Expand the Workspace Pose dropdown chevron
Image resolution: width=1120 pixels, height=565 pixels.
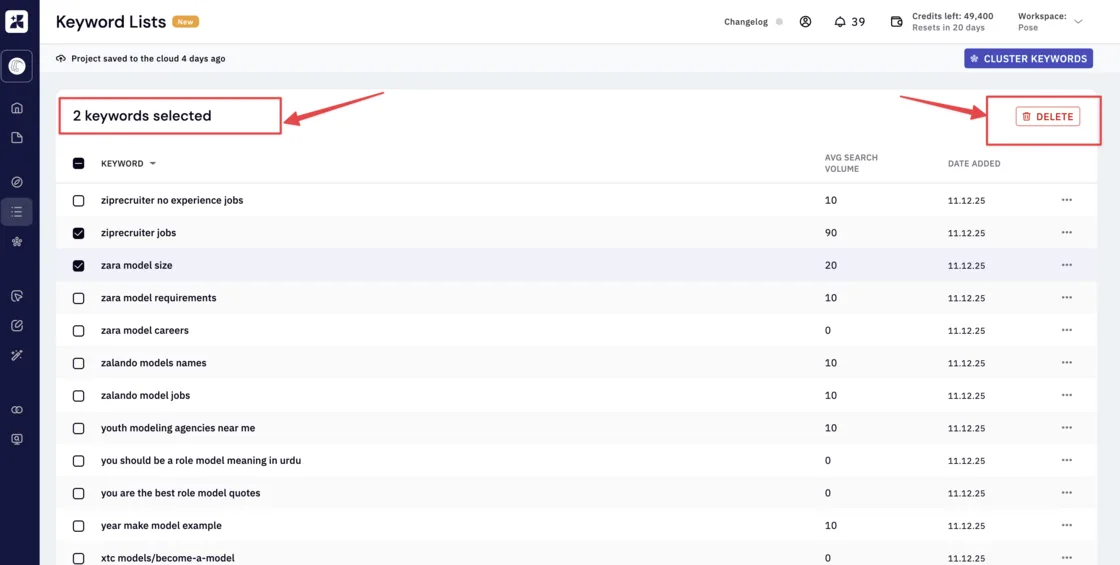1079,21
